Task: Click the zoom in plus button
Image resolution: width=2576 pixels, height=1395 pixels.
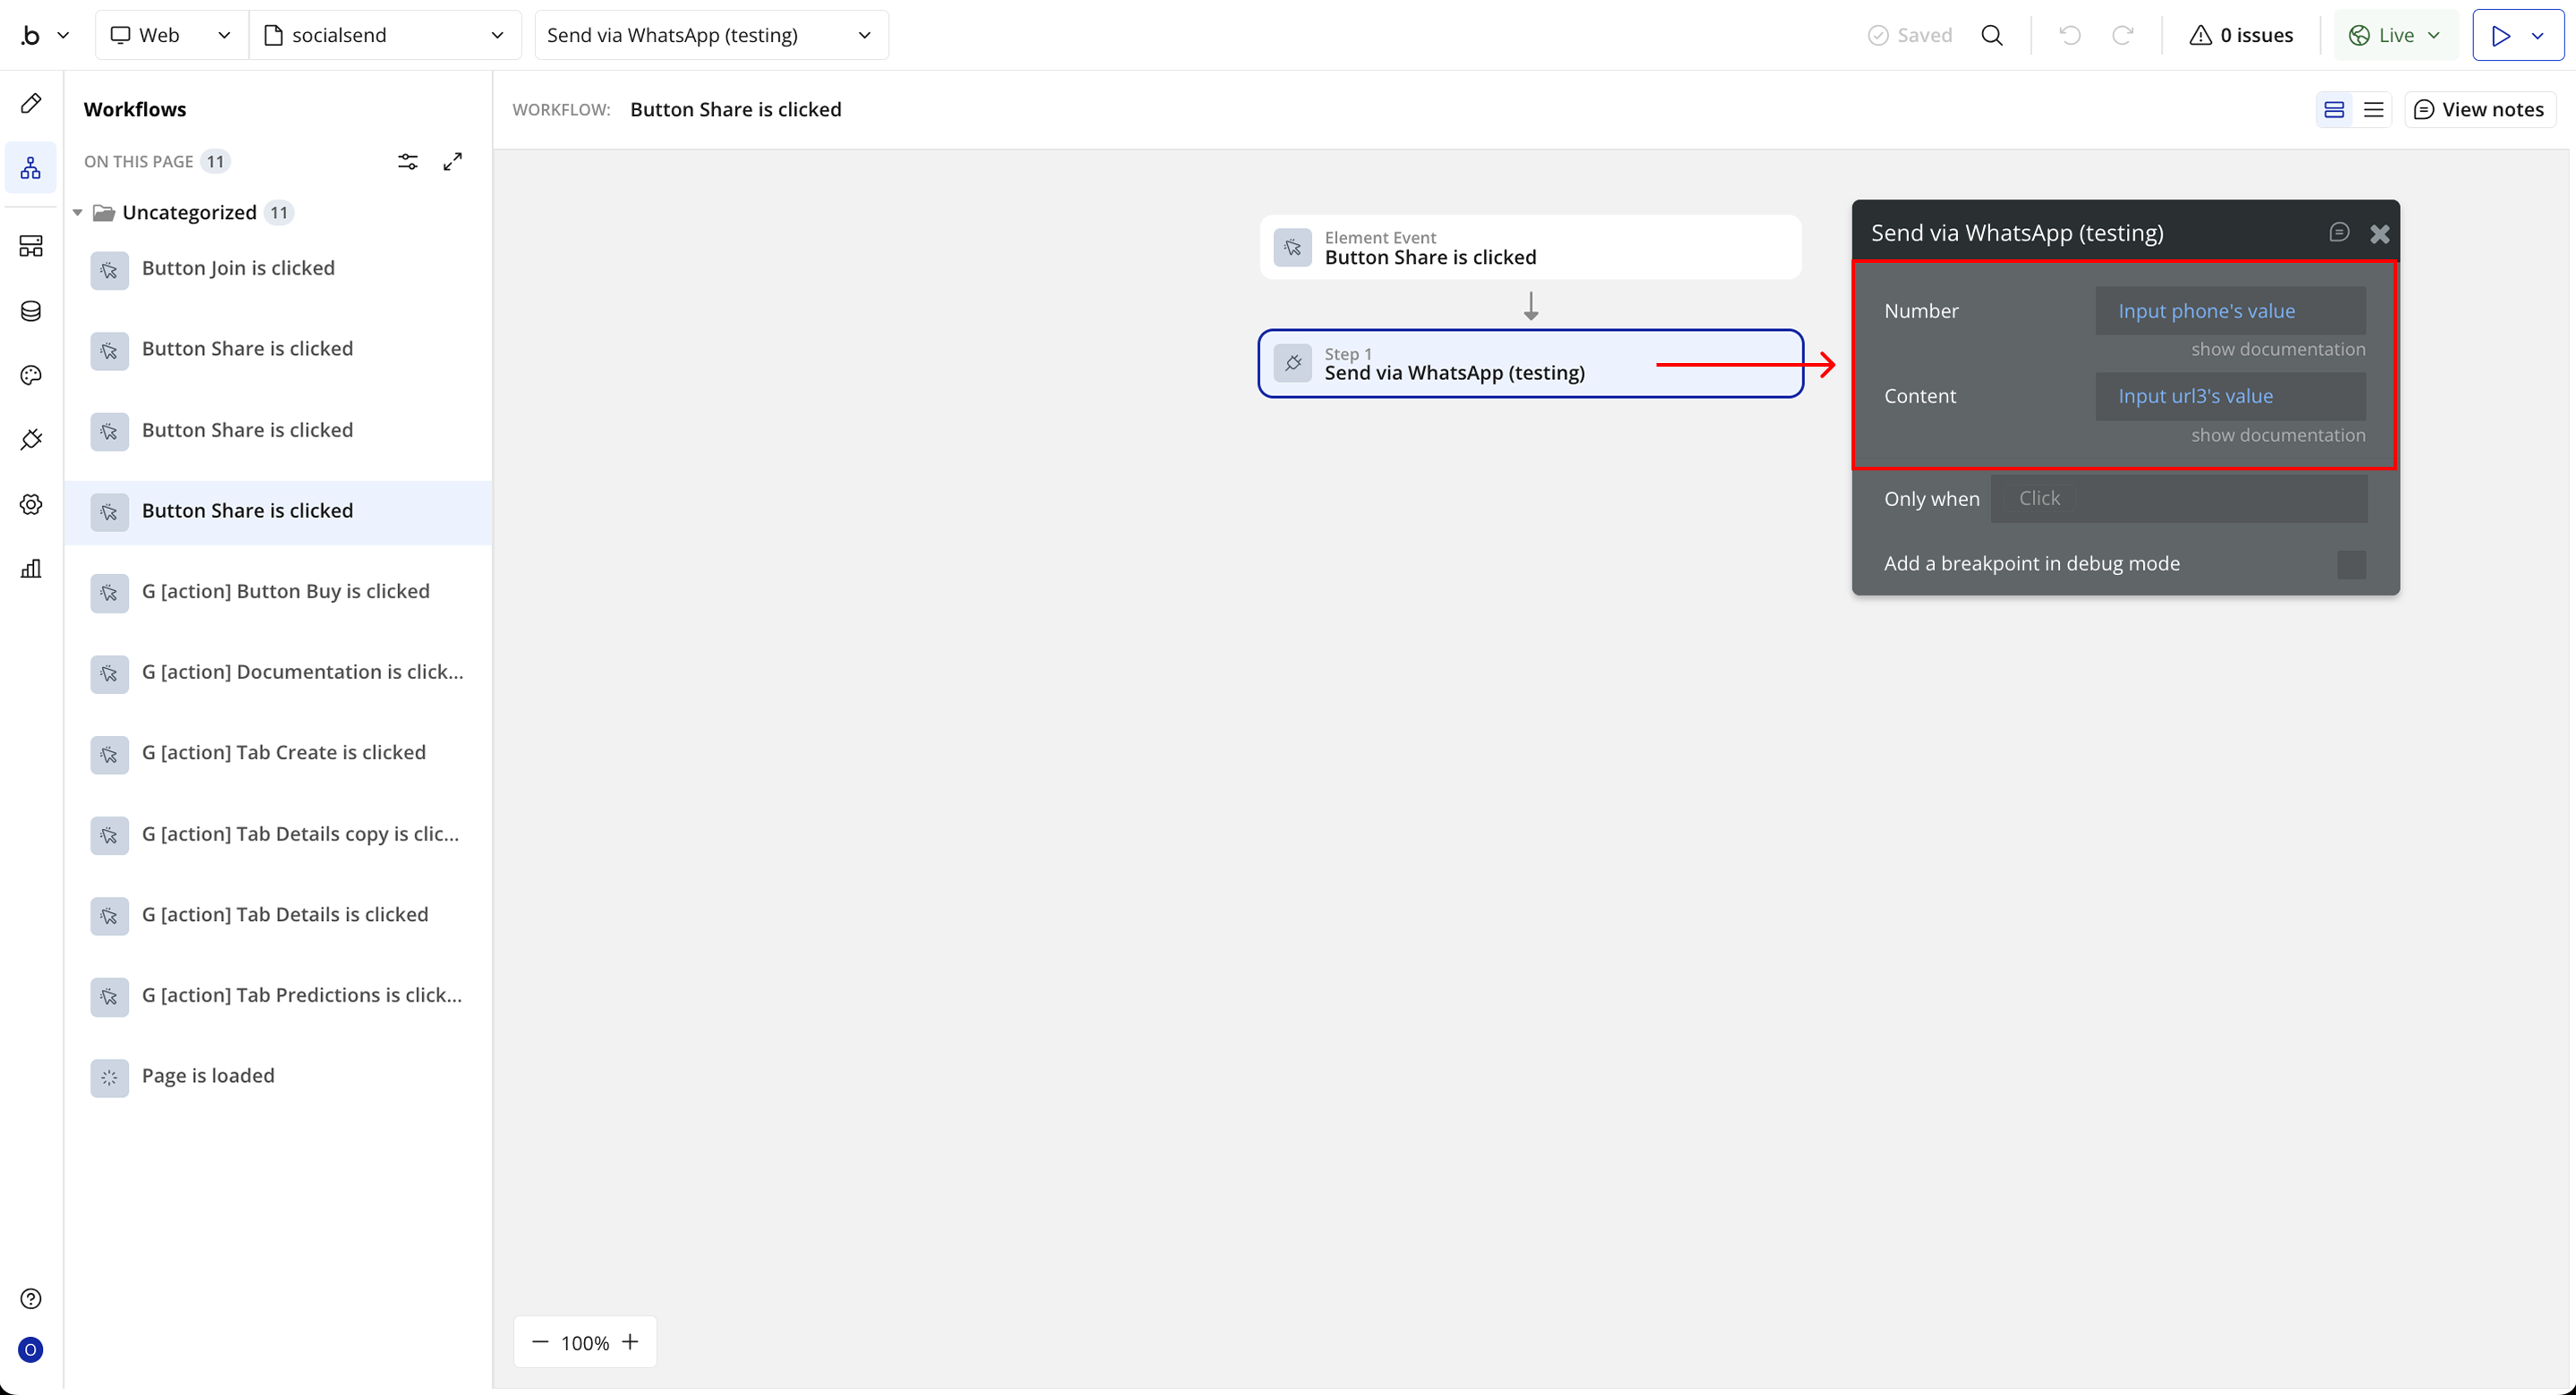Action: (630, 1342)
